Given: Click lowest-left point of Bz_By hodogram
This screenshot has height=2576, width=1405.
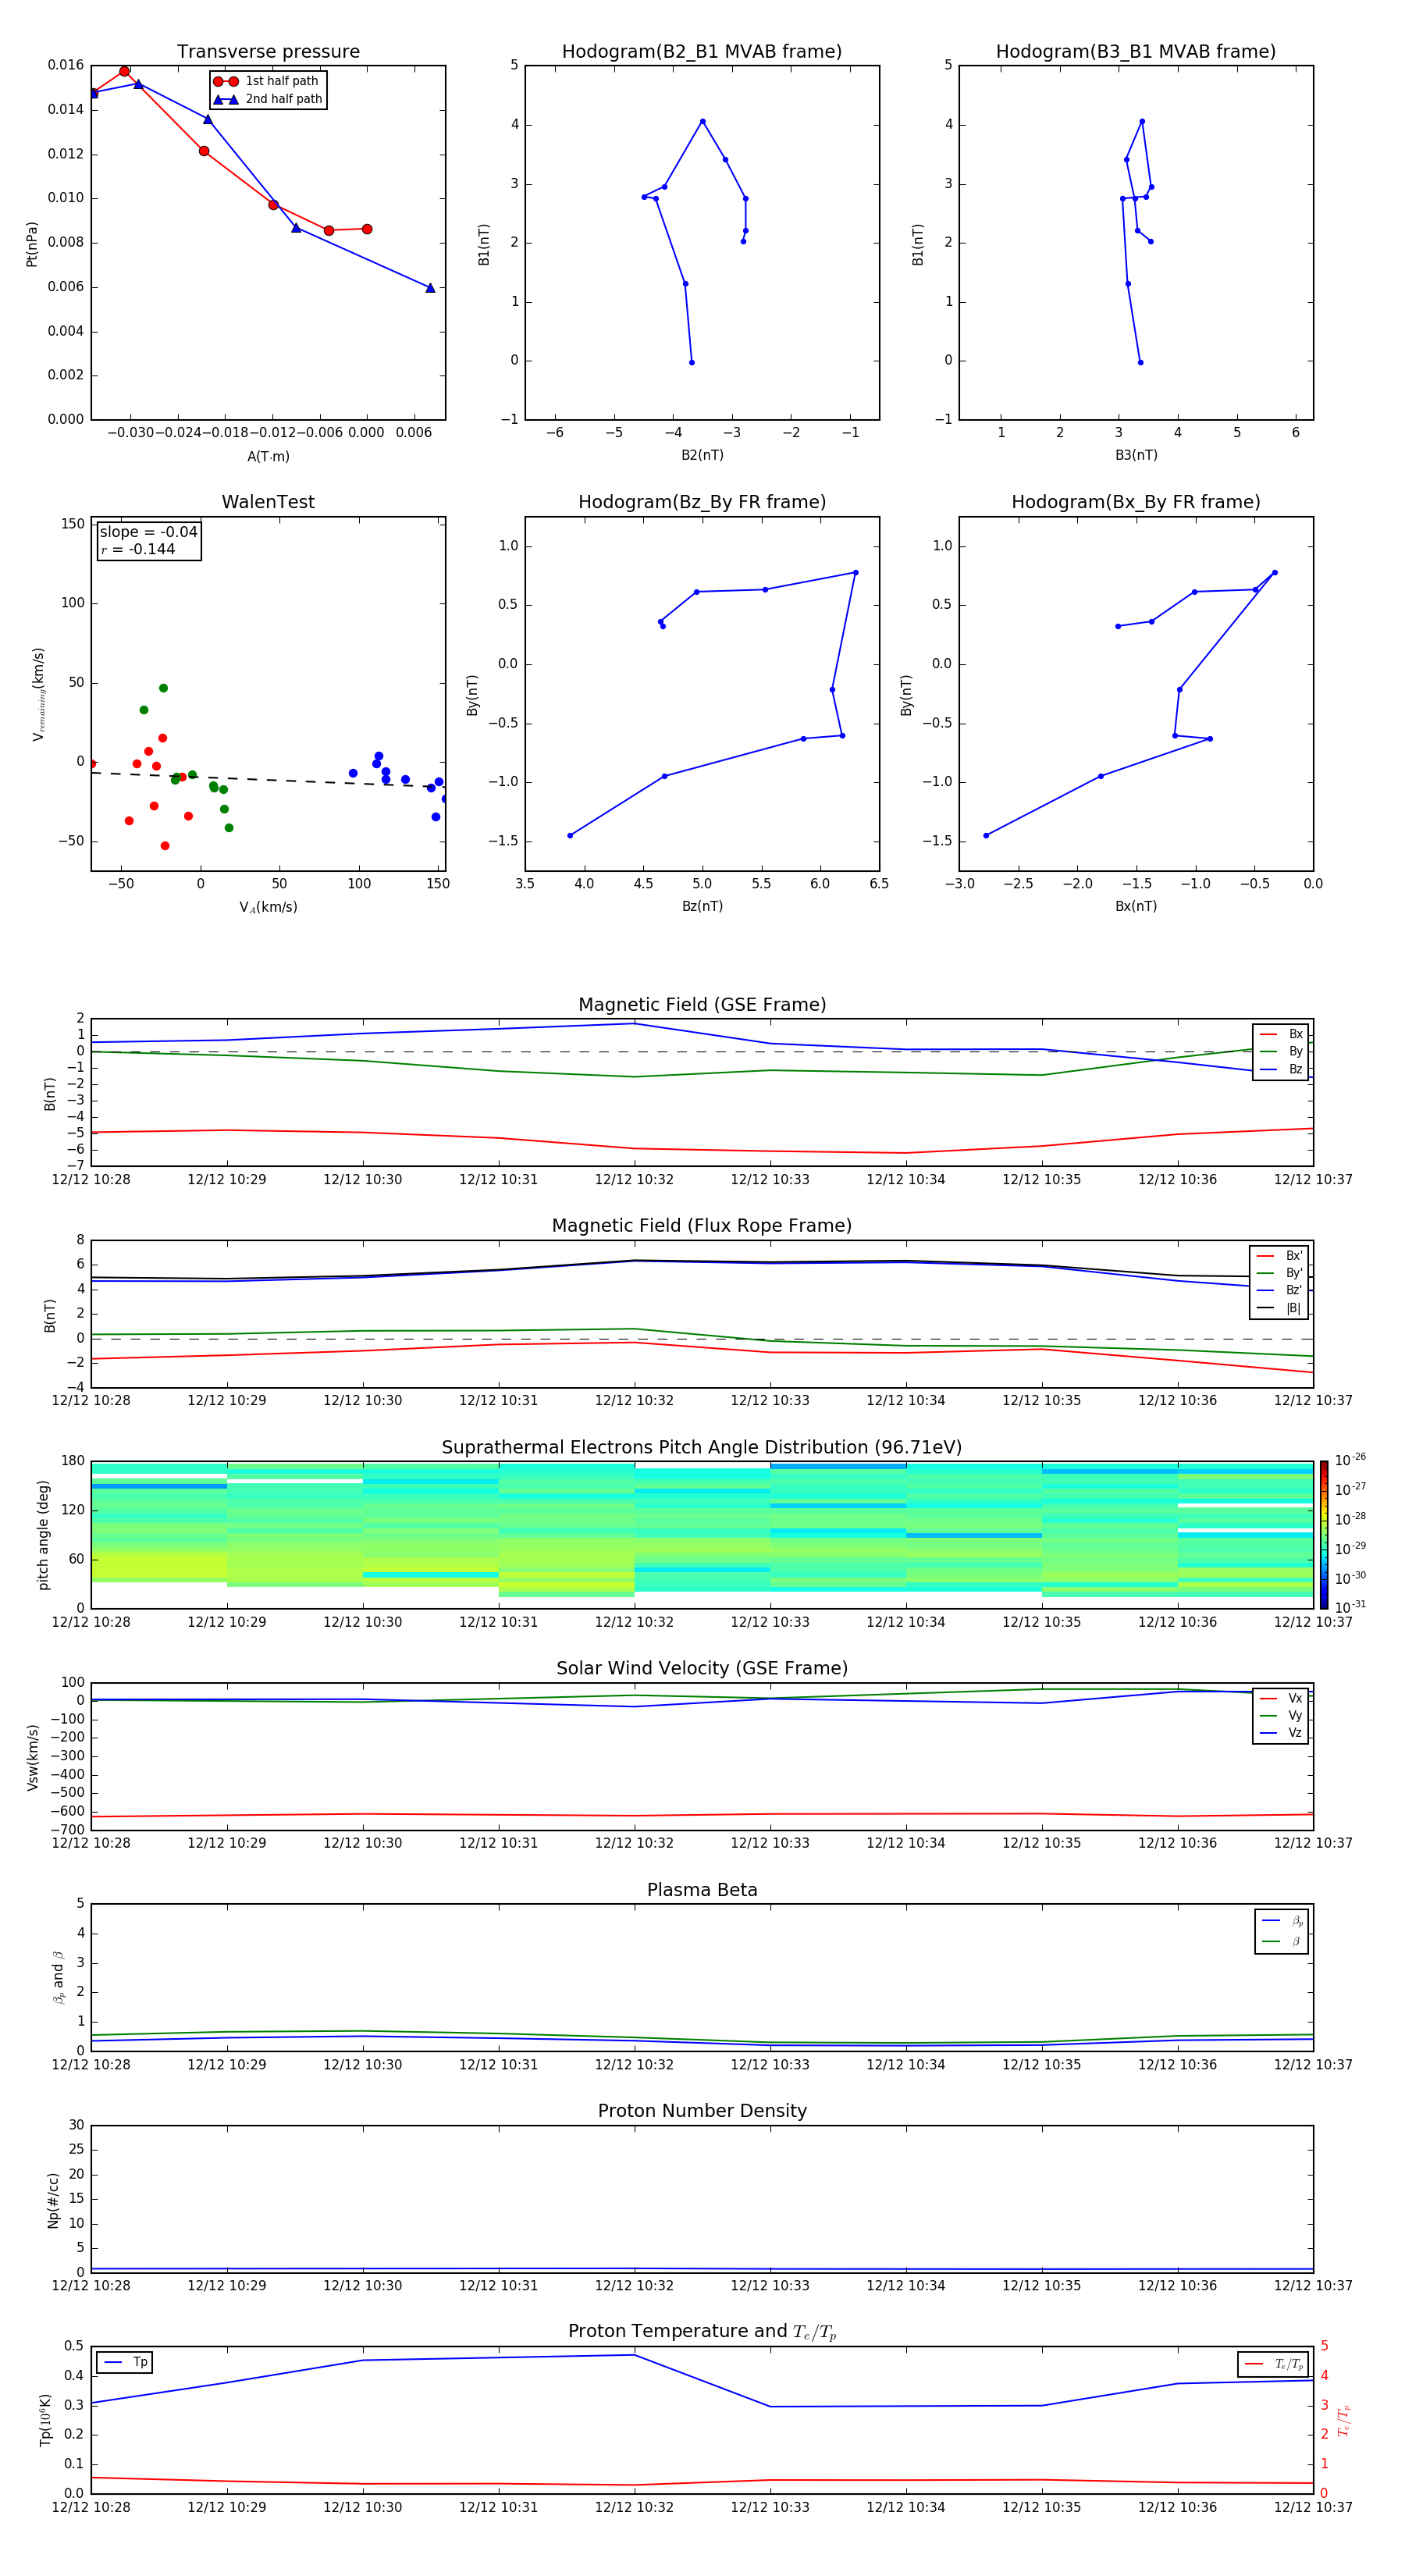Looking at the screenshot, I should pyautogui.click(x=570, y=836).
